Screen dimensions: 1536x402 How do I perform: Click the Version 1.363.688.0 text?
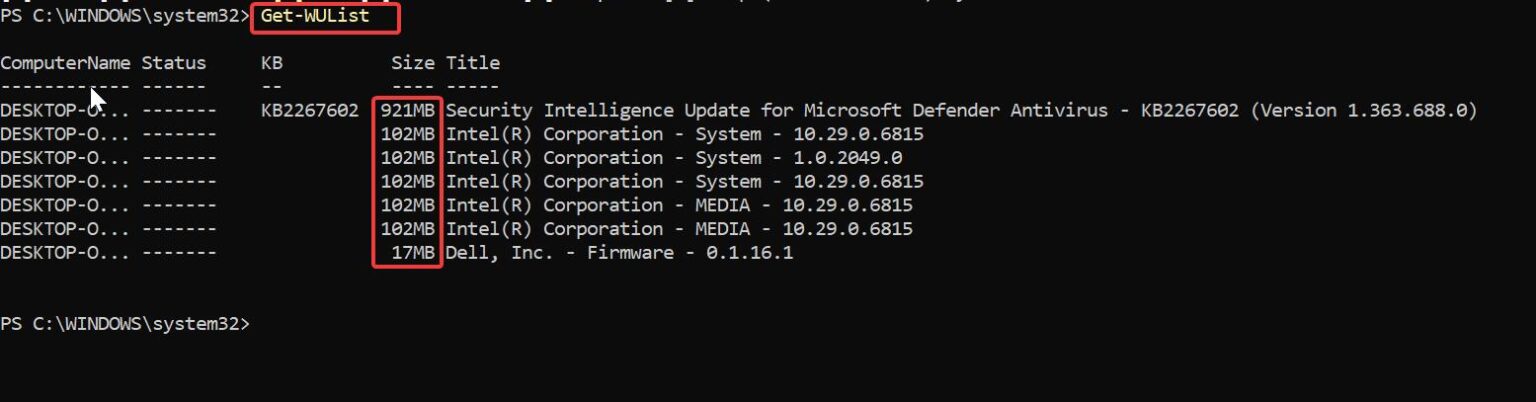(x=1364, y=110)
